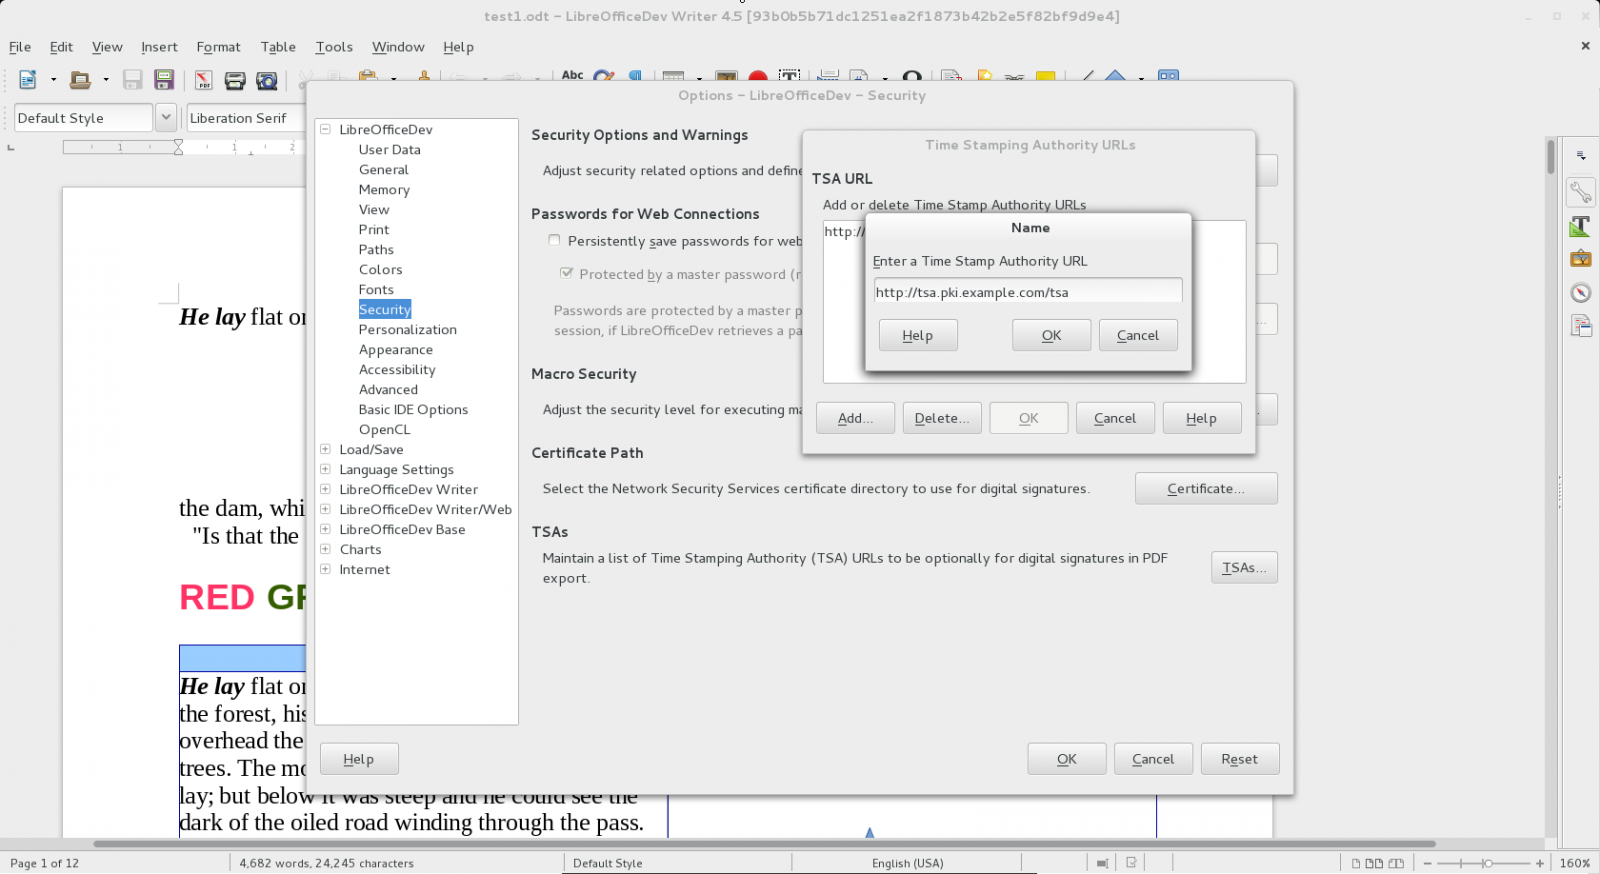Image resolution: width=1600 pixels, height=874 pixels.
Task: Click the Export as PDF icon
Action: pos(204,80)
